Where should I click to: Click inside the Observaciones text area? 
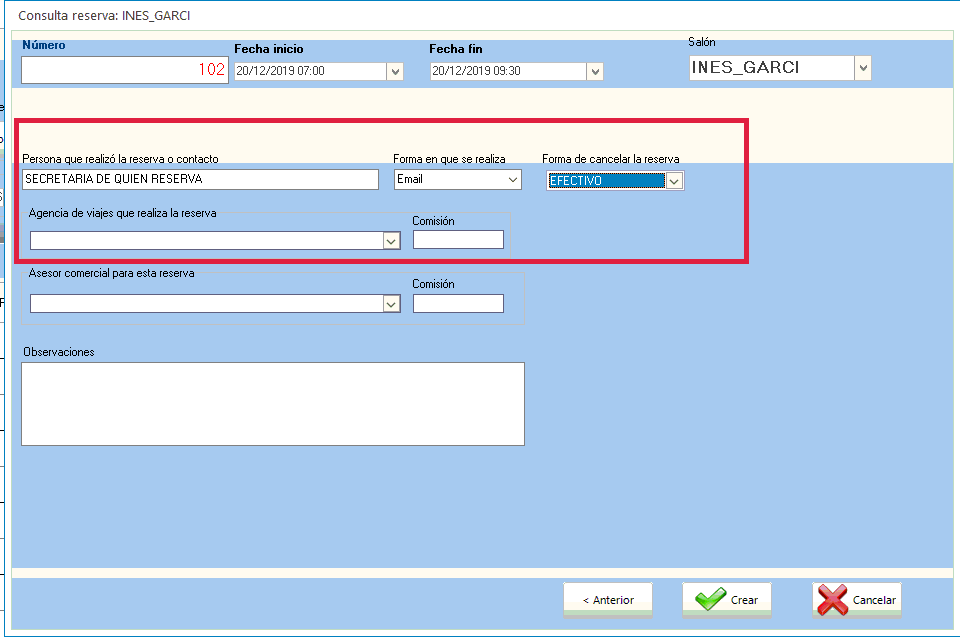click(x=272, y=403)
